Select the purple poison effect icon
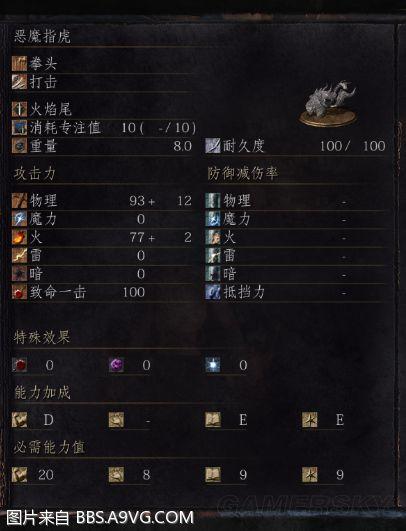The height and width of the screenshot is (531, 406). pos(116,365)
